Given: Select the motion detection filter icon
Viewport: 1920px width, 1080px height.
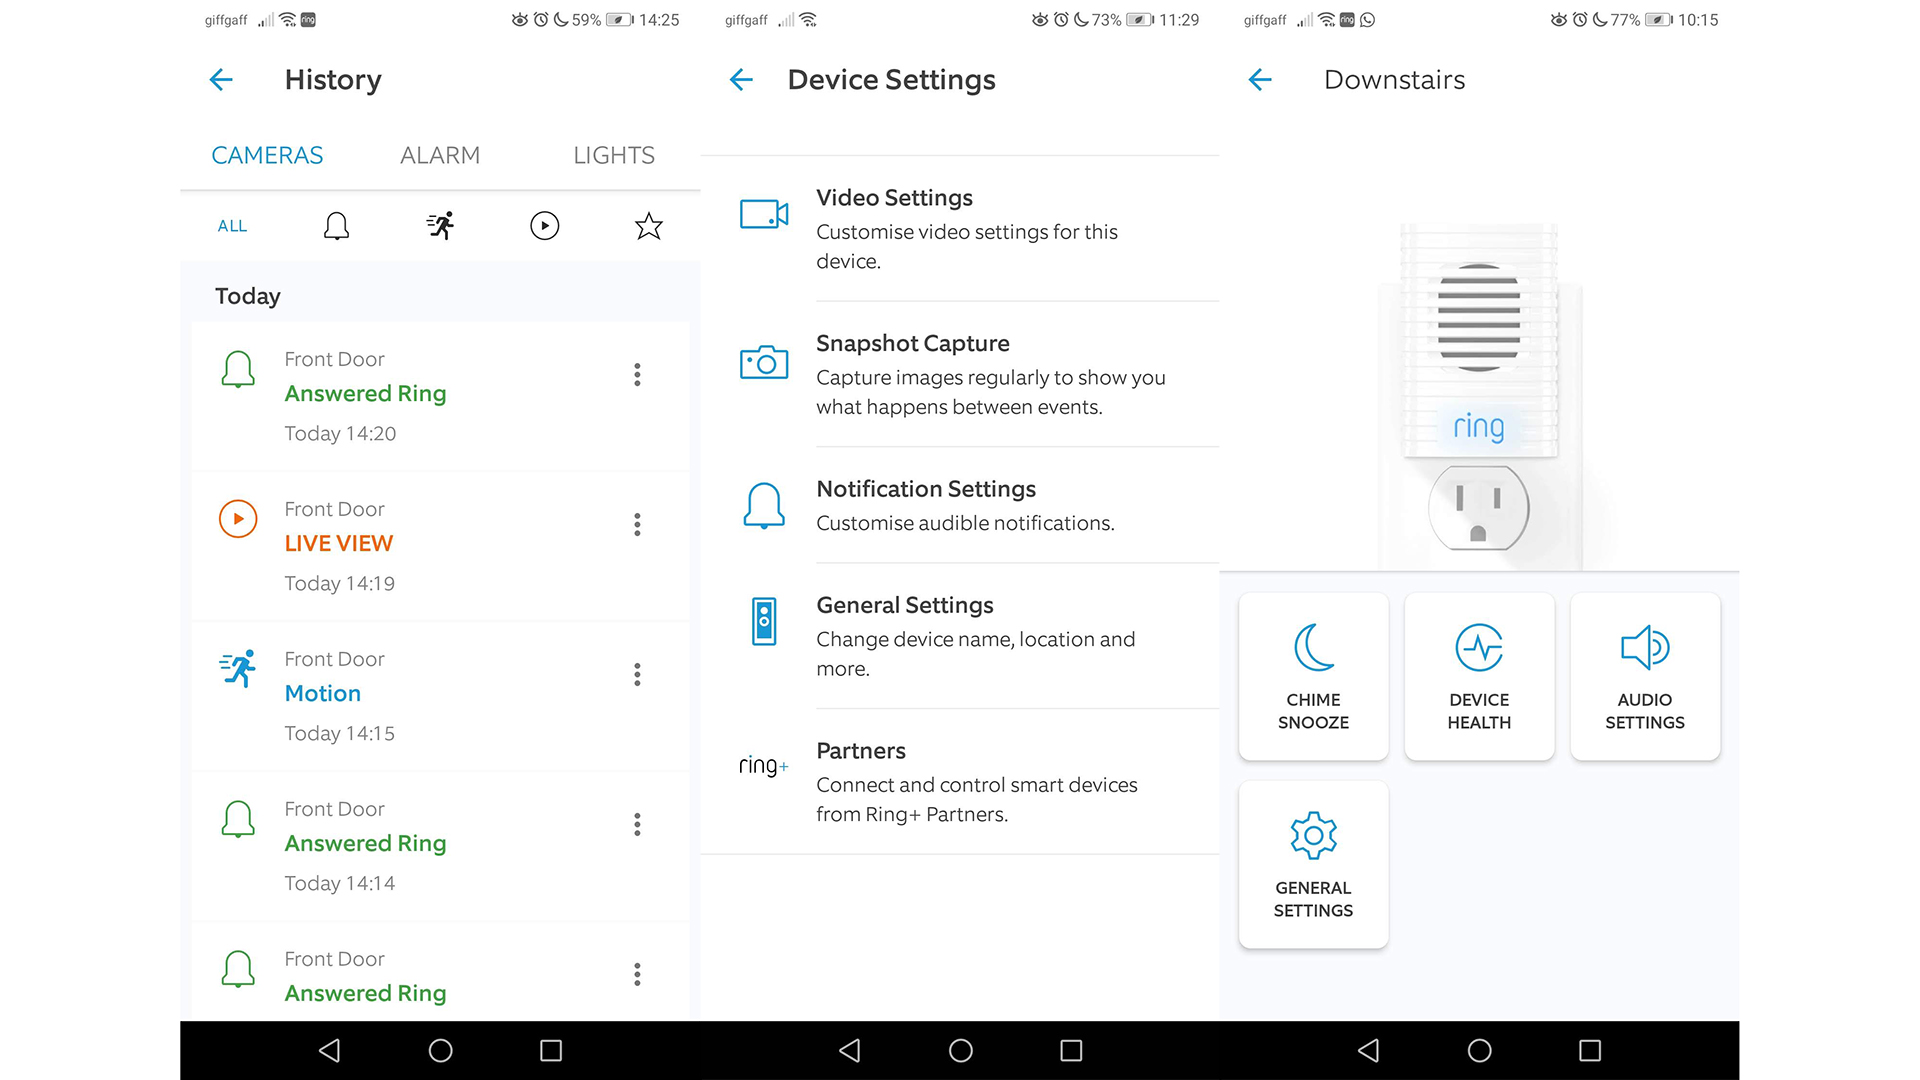Looking at the screenshot, I should pyautogui.click(x=440, y=223).
